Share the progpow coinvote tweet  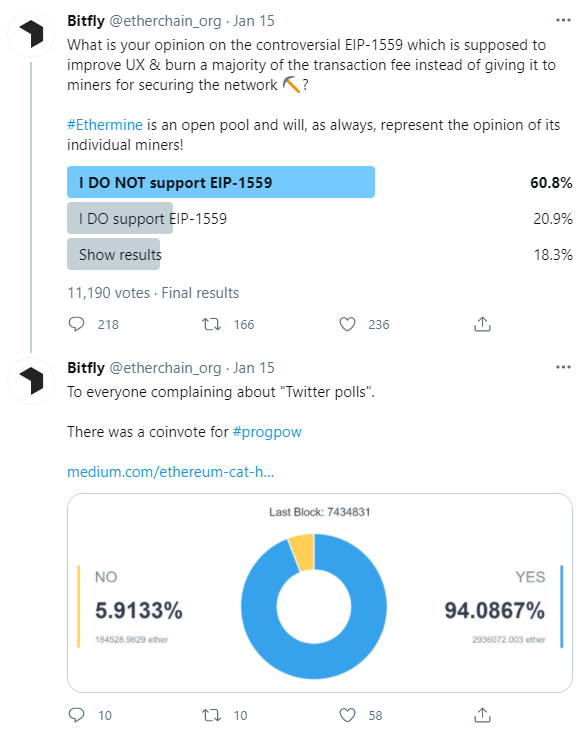tap(482, 715)
